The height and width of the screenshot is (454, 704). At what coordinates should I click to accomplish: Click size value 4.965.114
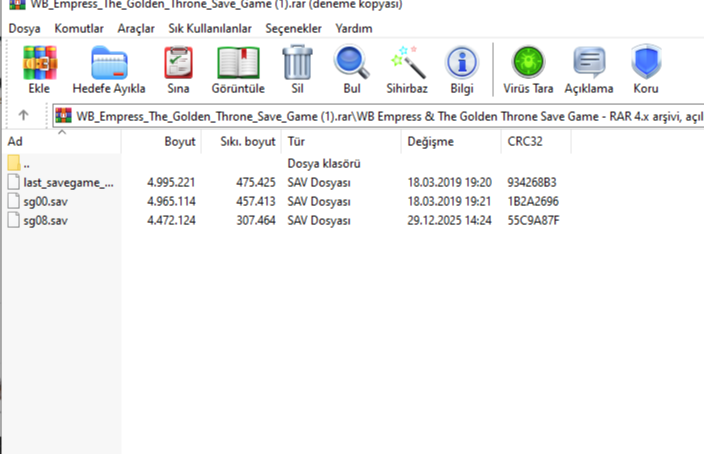coord(171,201)
